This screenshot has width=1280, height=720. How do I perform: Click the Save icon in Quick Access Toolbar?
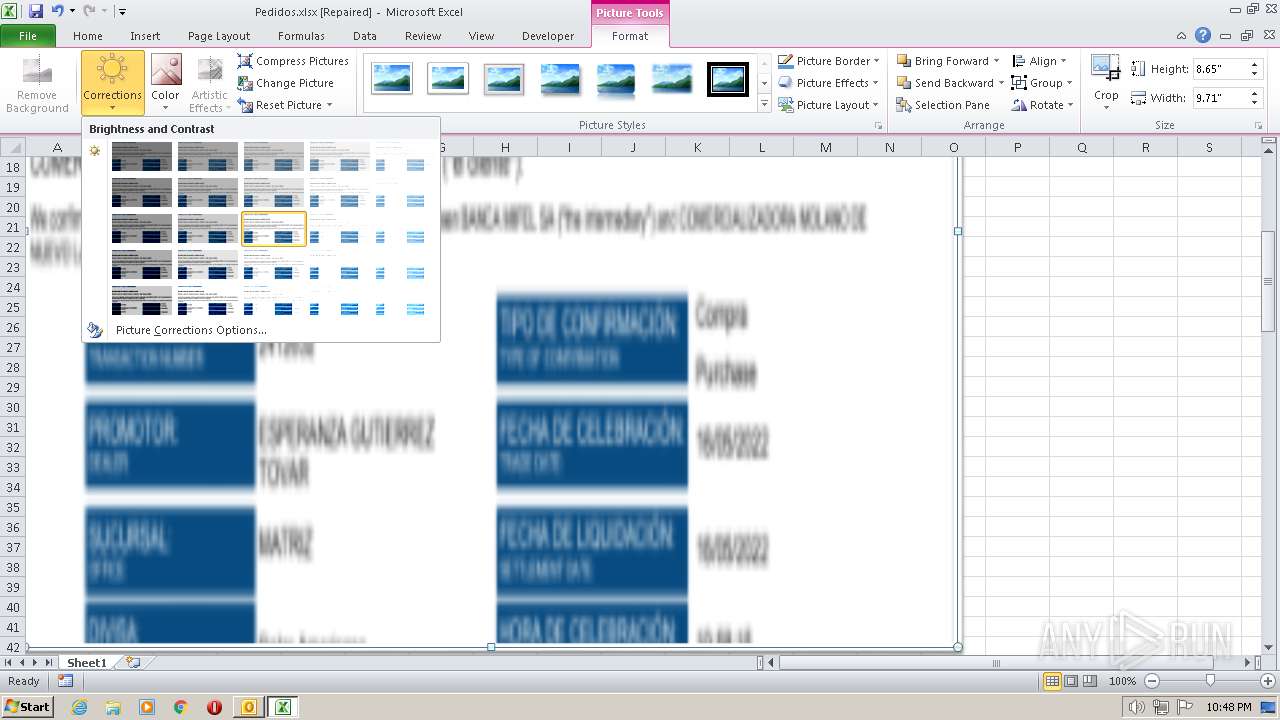(x=36, y=11)
